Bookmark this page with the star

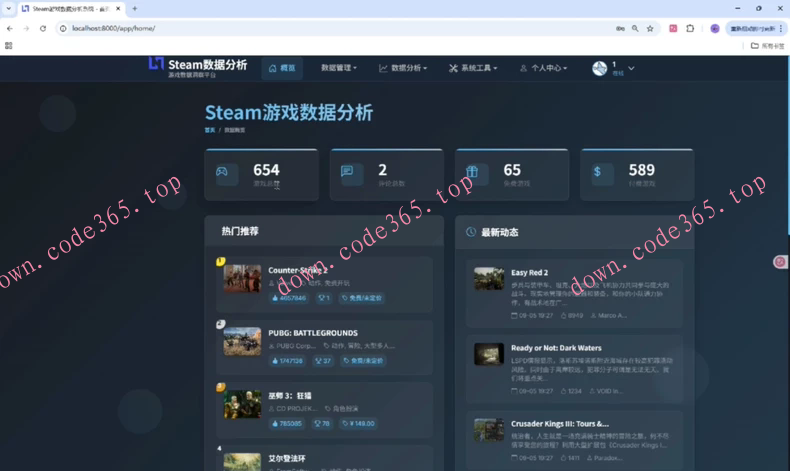650,28
